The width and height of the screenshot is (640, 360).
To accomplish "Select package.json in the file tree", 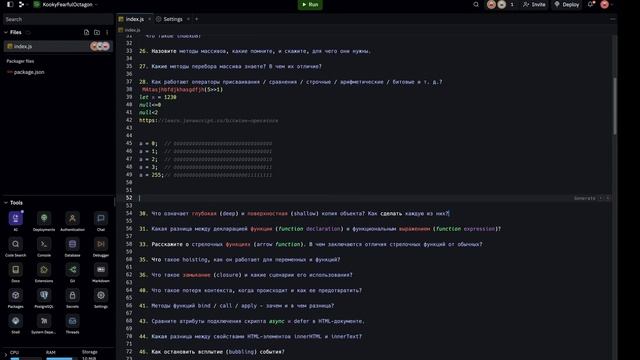I will click(x=29, y=72).
